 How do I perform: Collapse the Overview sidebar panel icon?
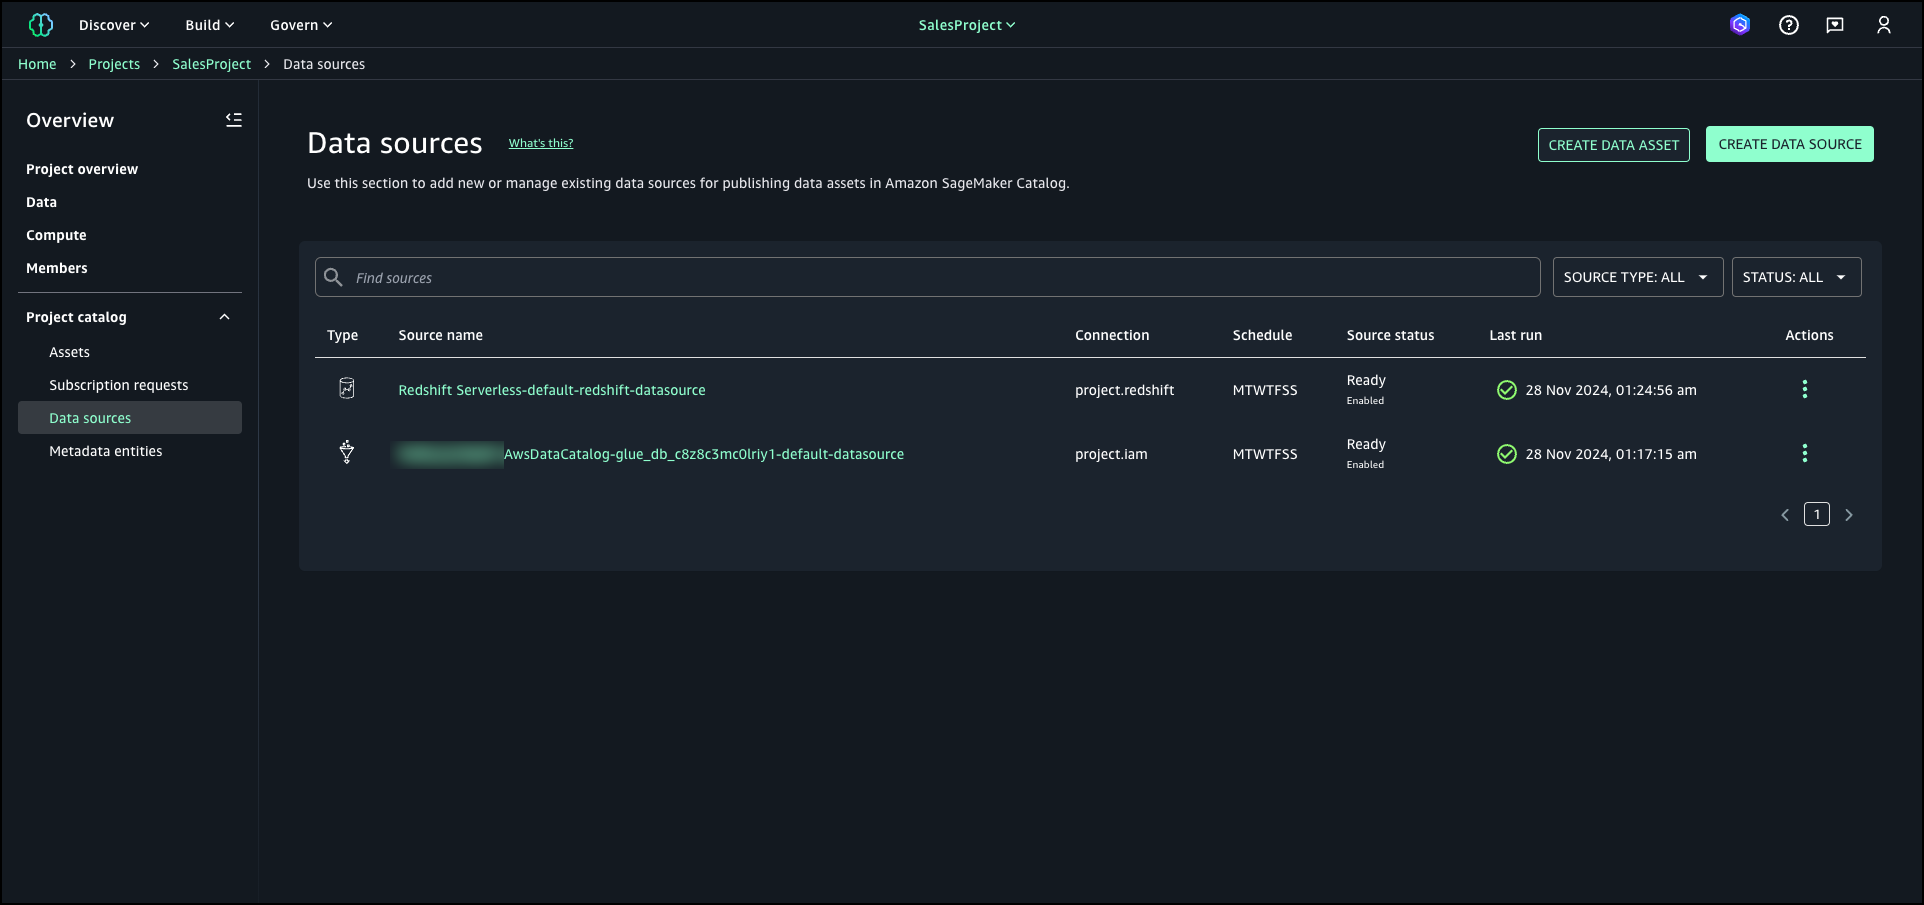coord(234,120)
